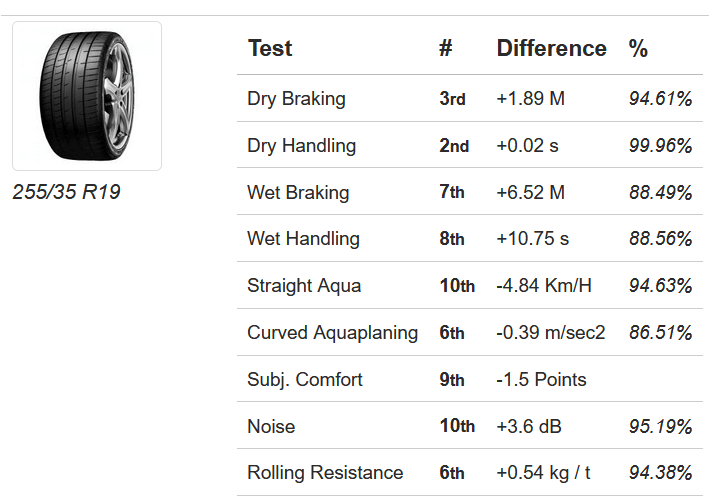Click the 255/35 R19 size label
The height and width of the screenshot is (498, 709).
click(66, 192)
